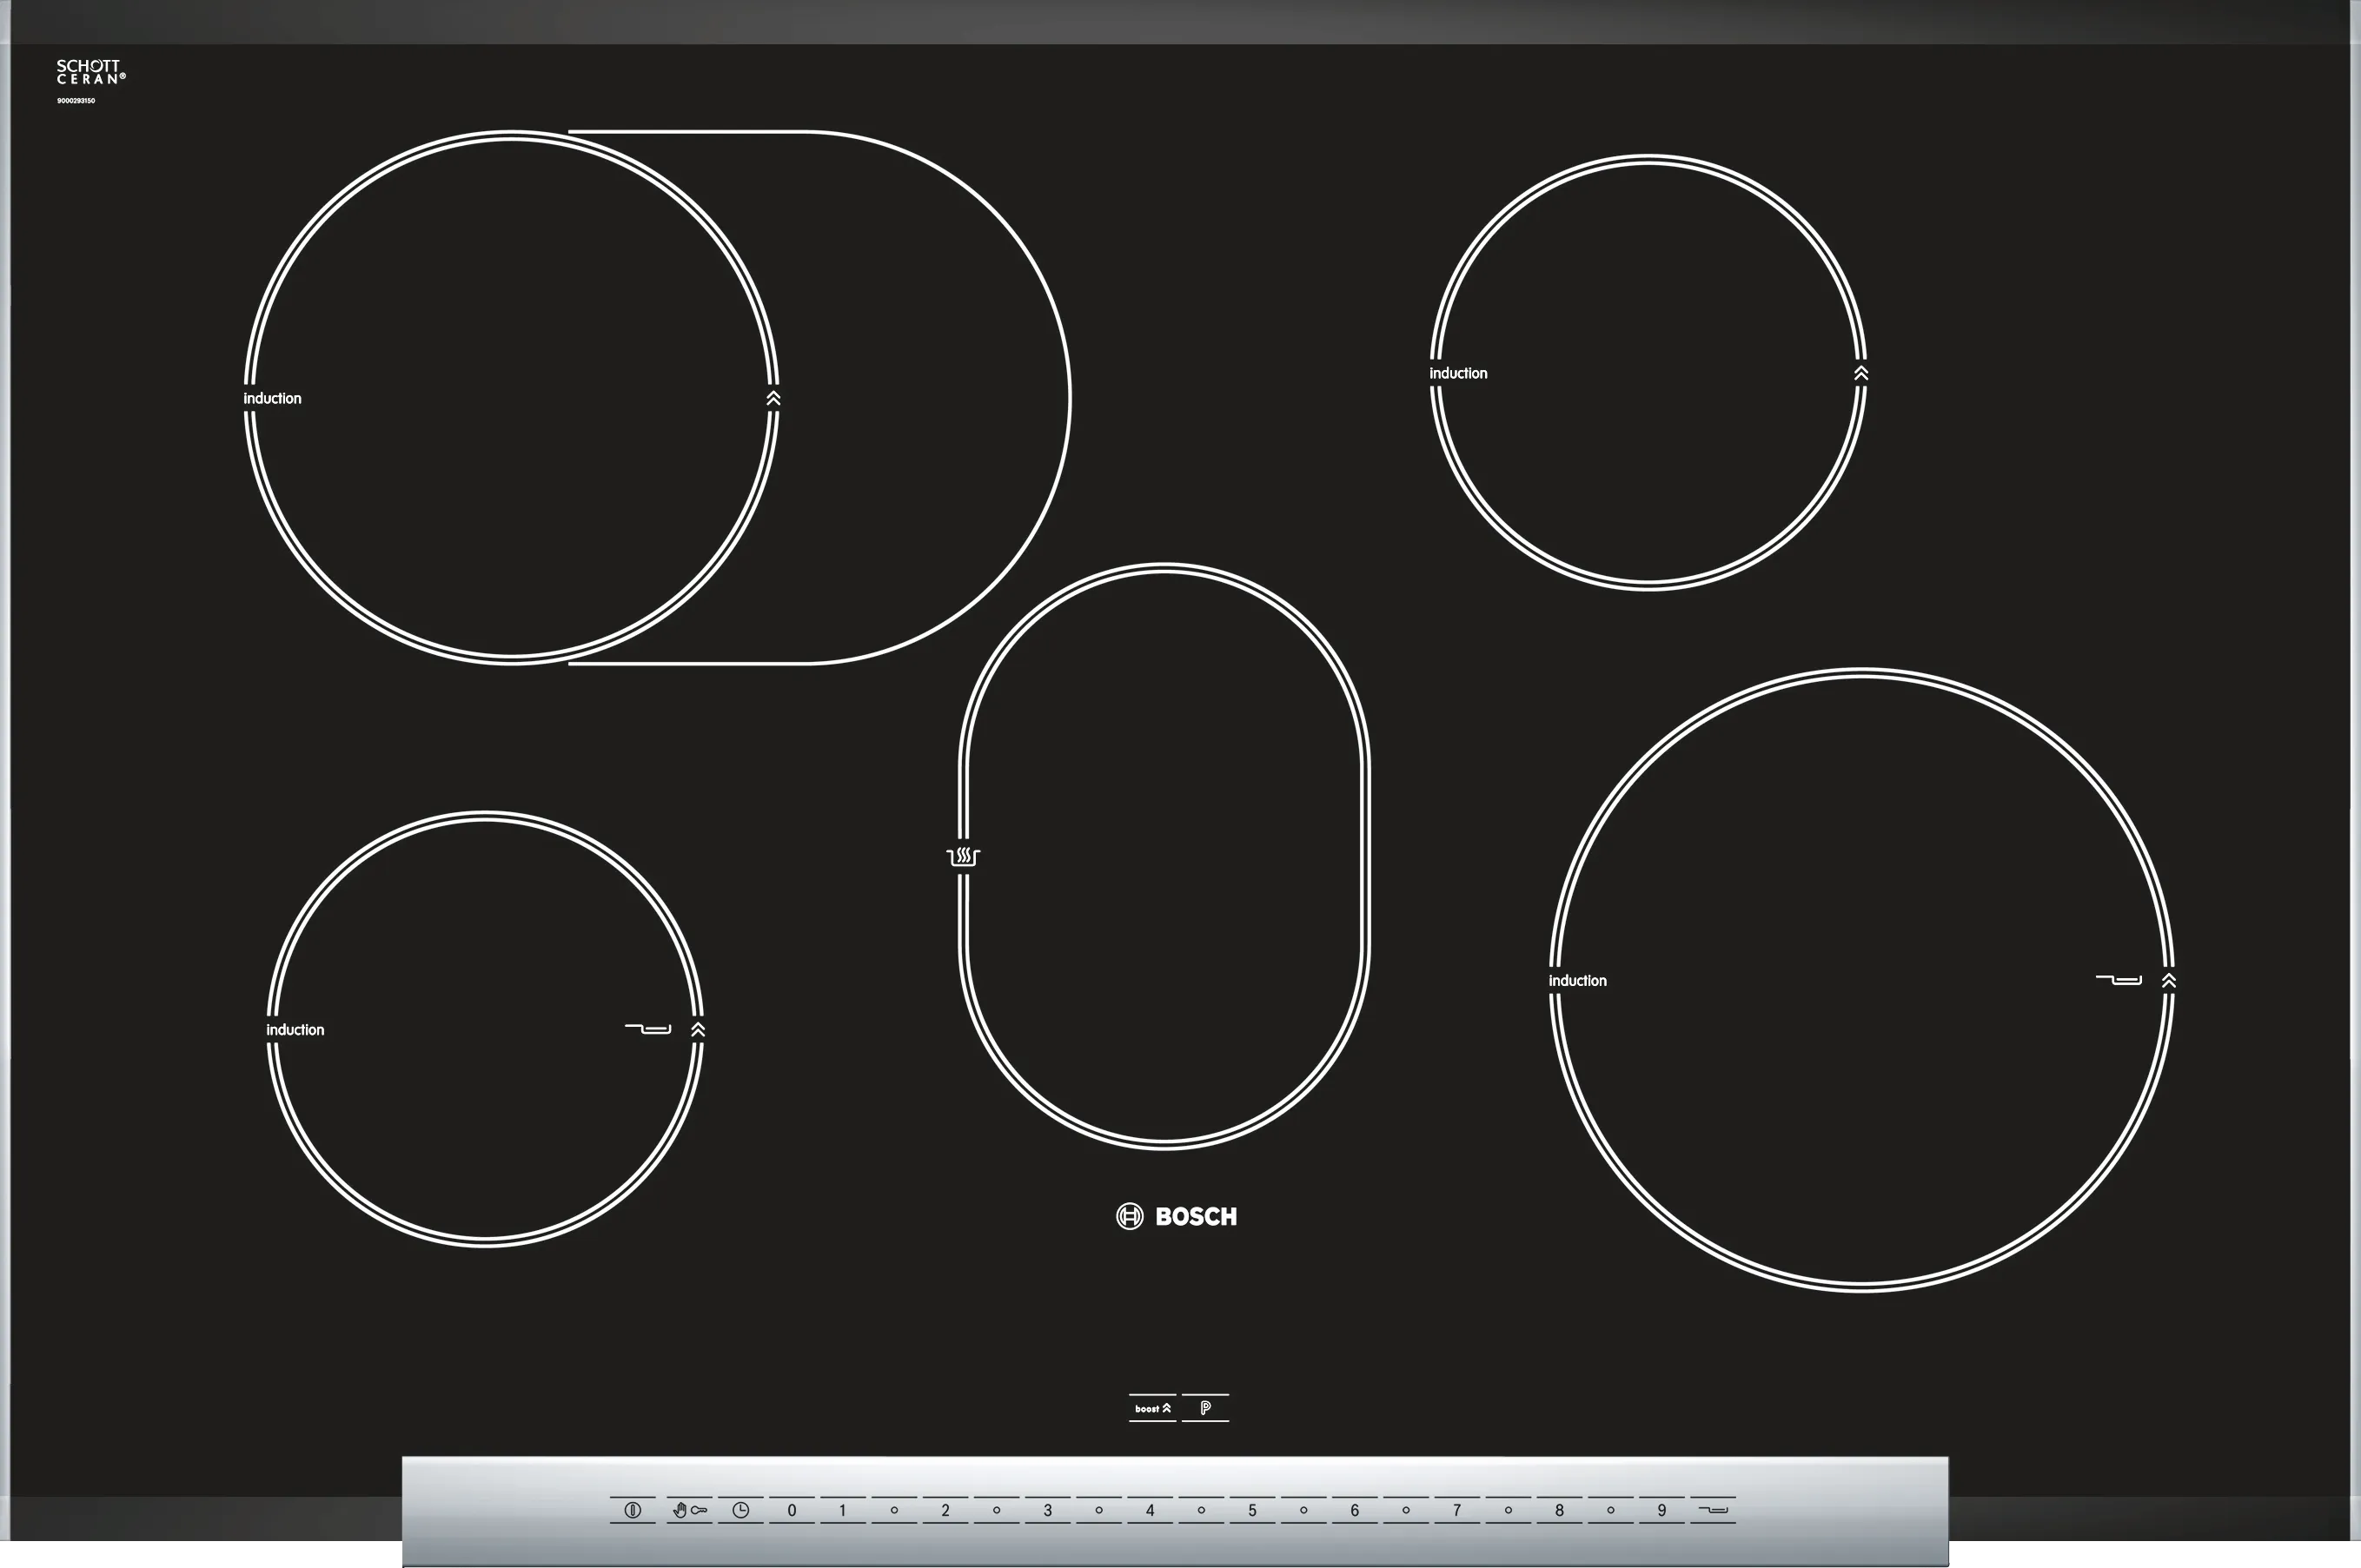Tap the half-step dot between 3 and 4
This screenshot has height=1568, width=2361.
(1099, 1510)
